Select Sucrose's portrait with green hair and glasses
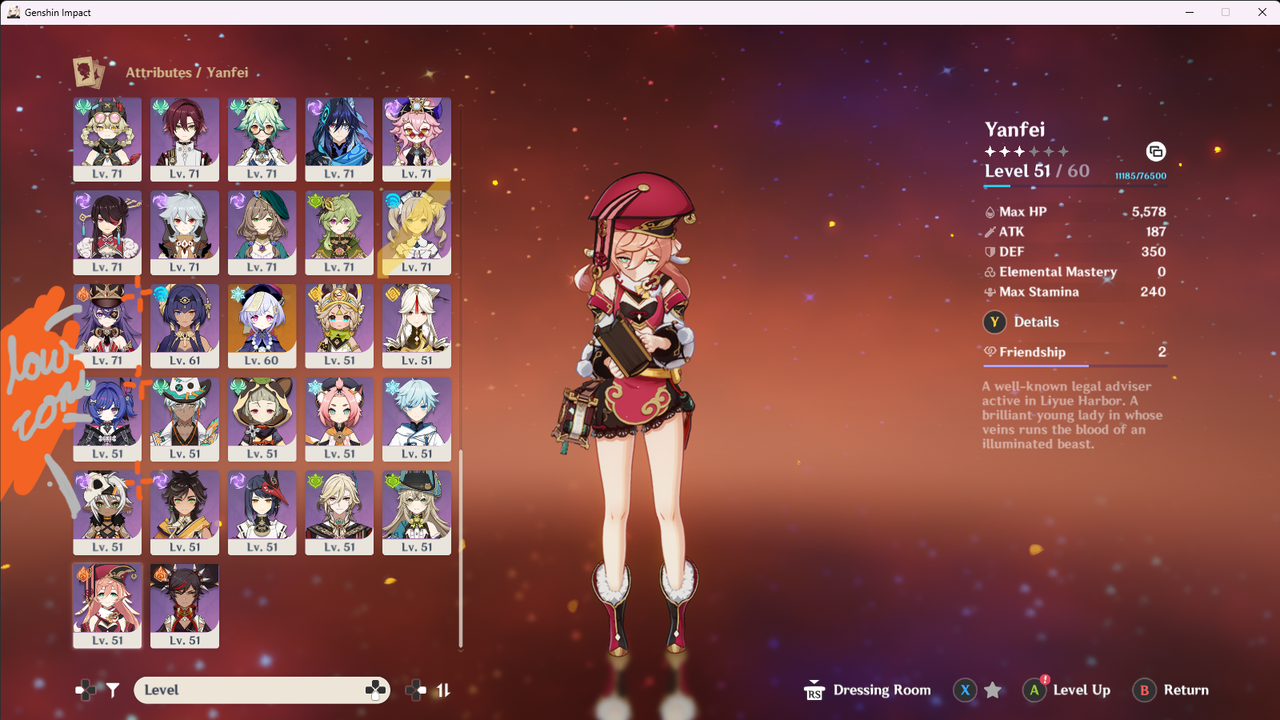This screenshot has height=720, width=1280. pos(262,139)
